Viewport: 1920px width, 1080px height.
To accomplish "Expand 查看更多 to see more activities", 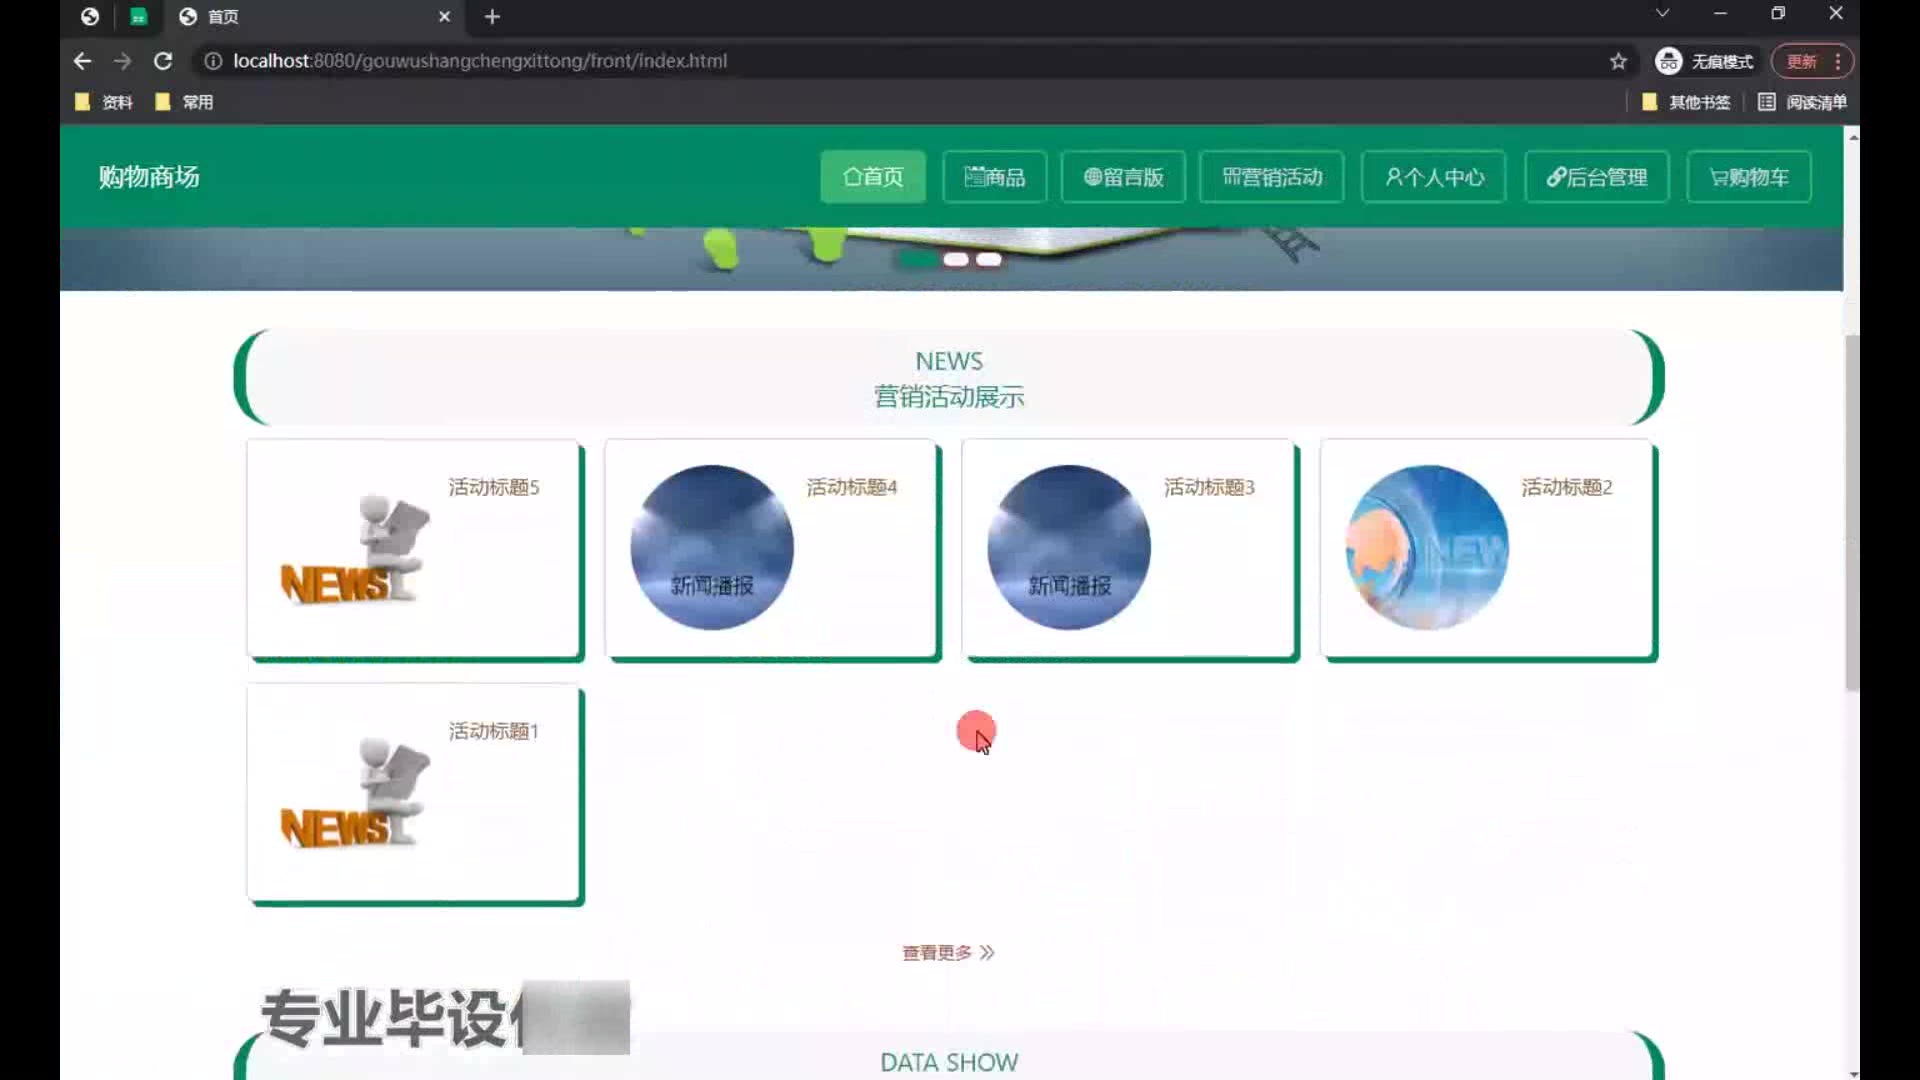I will click(x=948, y=953).
